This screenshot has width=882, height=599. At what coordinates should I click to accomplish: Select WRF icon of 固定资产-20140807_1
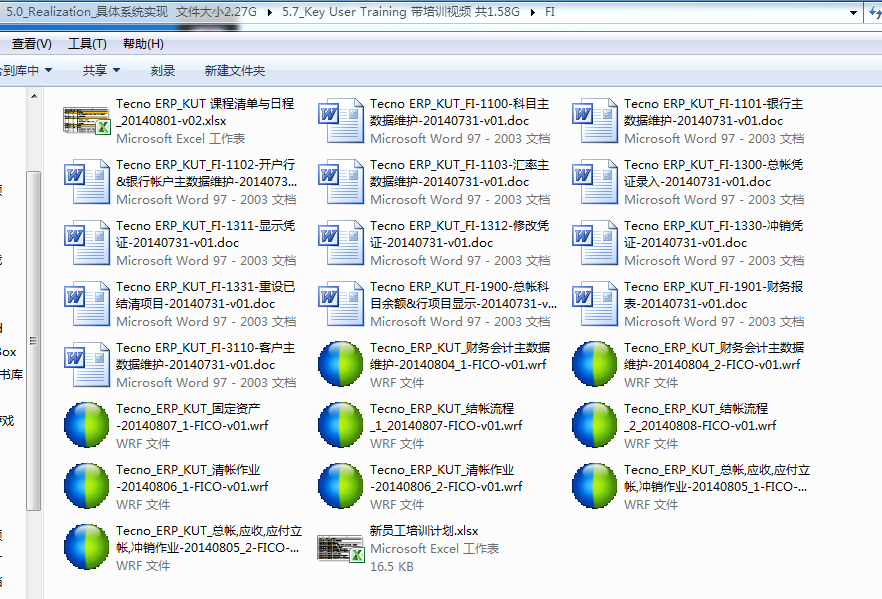(x=87, y=425)
